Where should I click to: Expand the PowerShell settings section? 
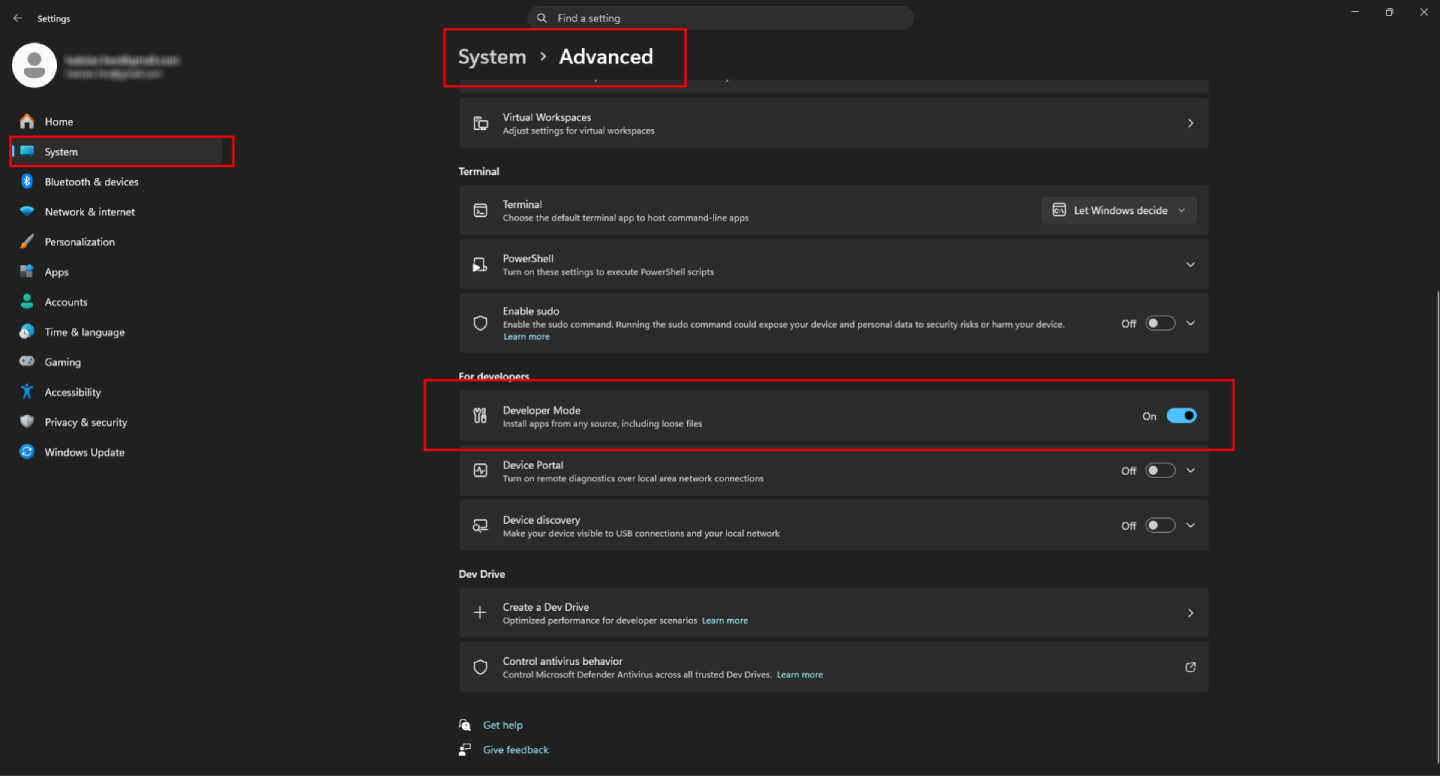click(1190, 264)
